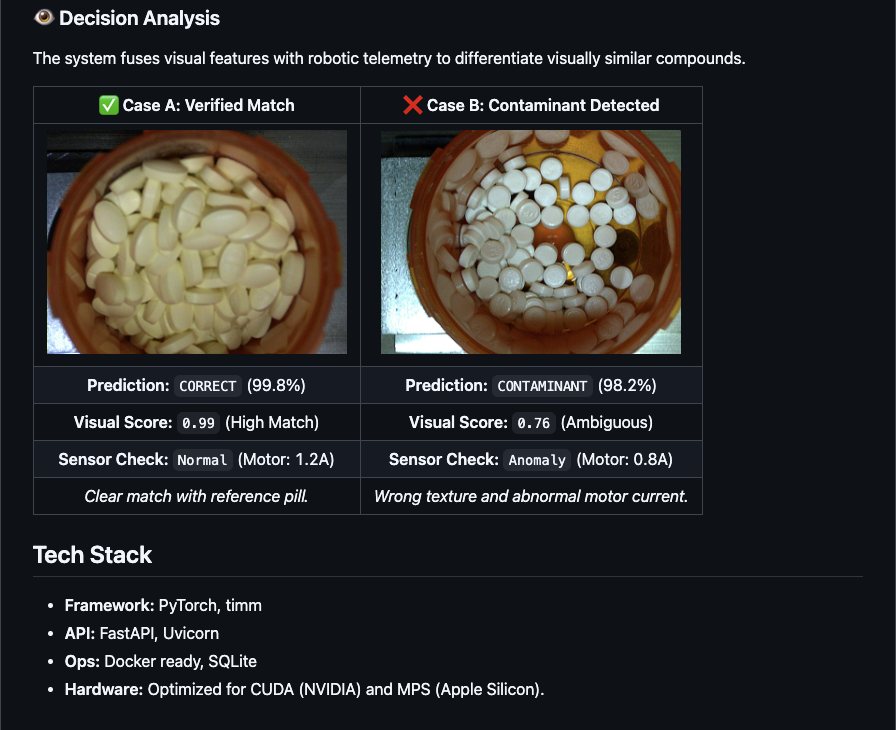
Task: Open the Case B round pills image
Action: (x=530, y=242)
